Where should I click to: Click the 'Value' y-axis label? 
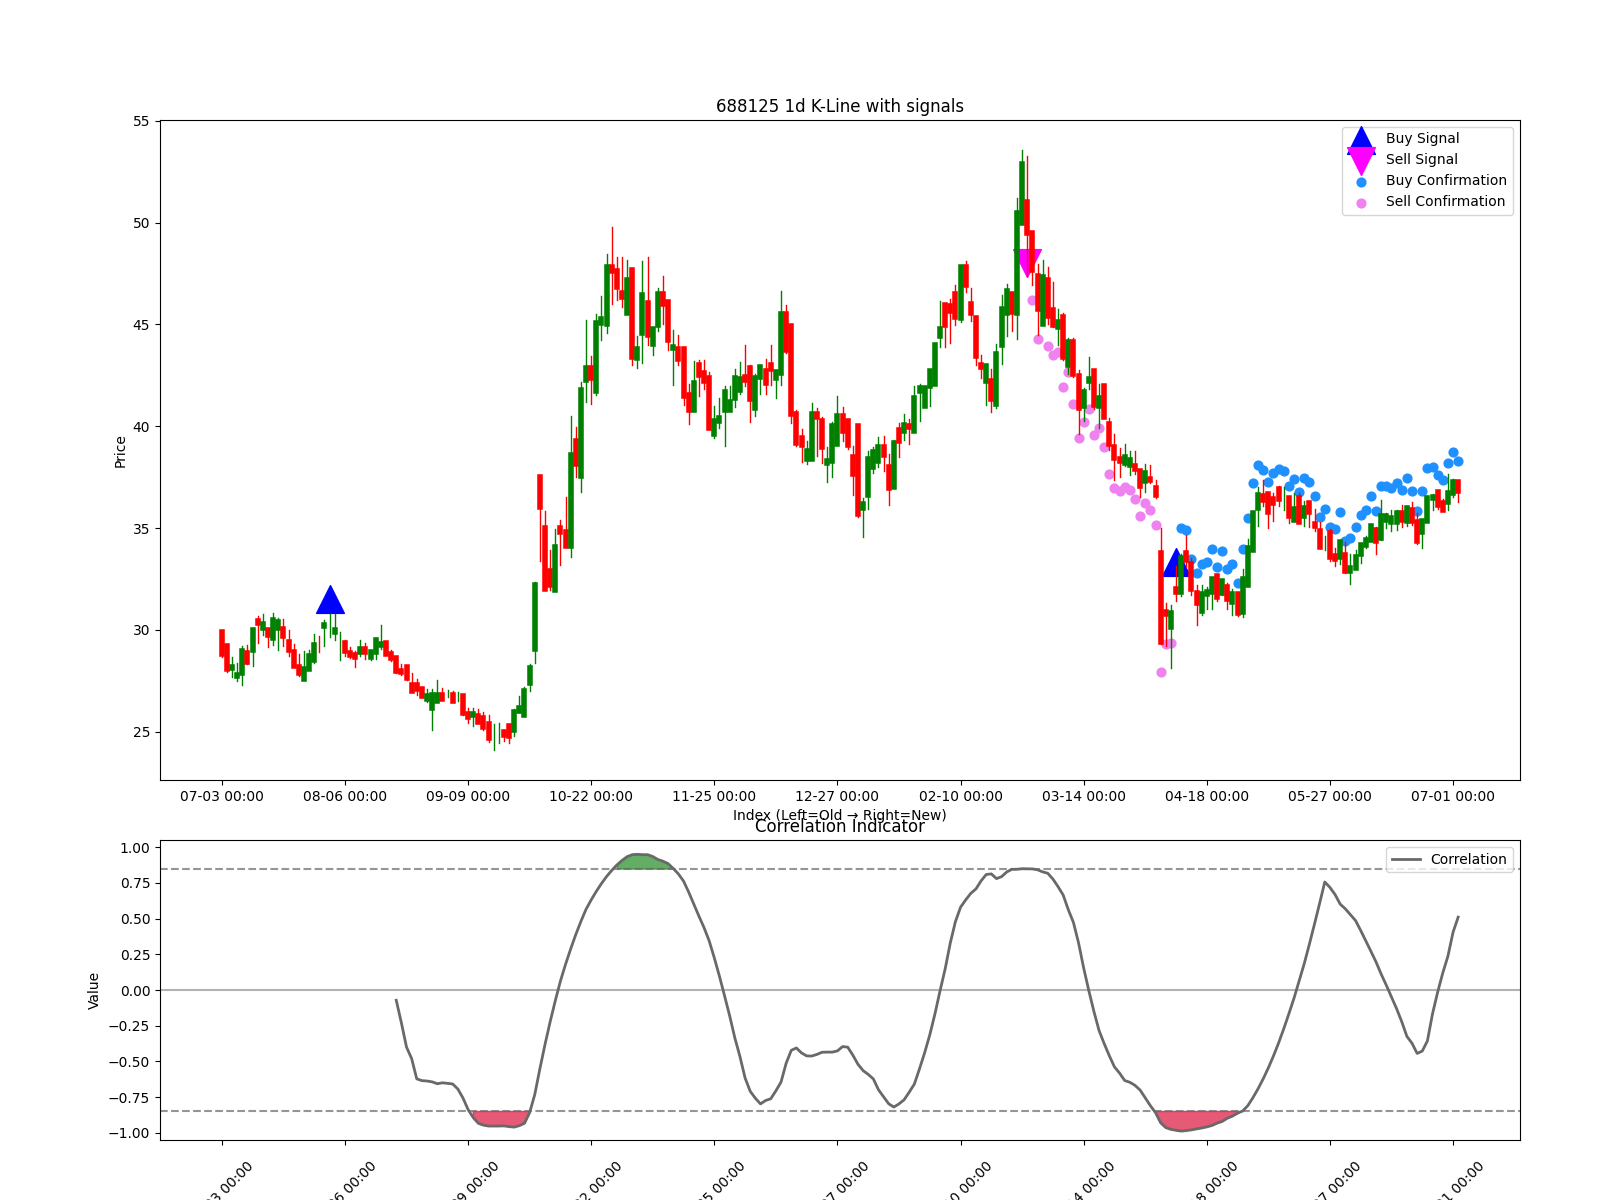94,991
